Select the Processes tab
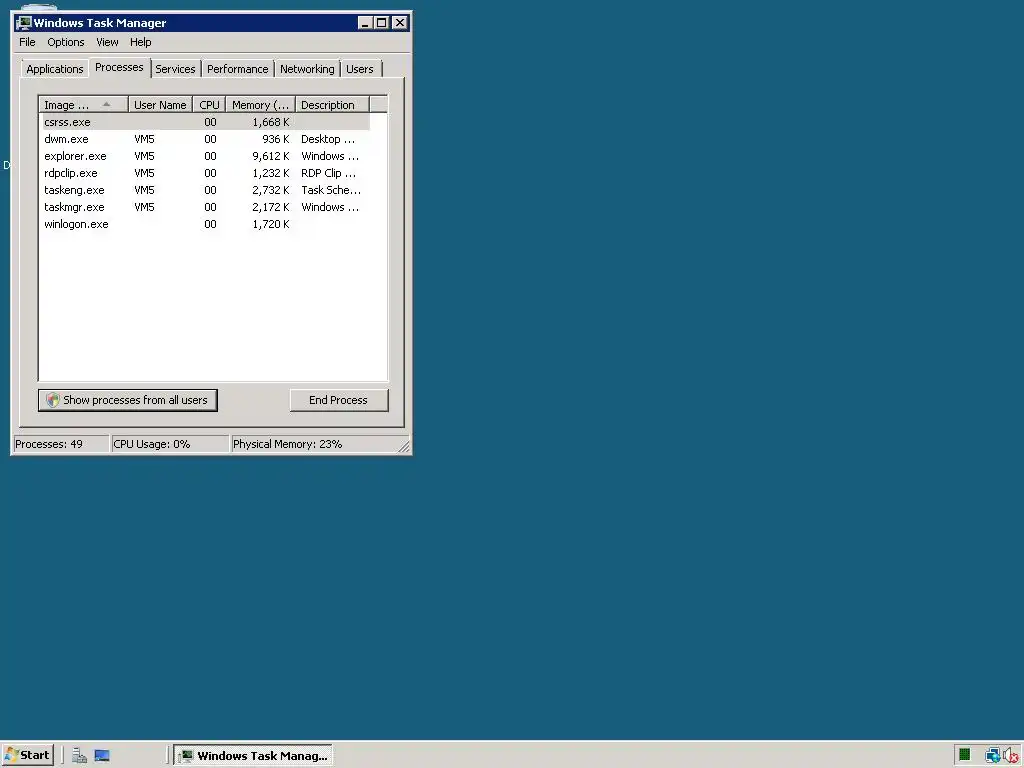This screenshot has height=768, width=1024. coord(119,67)
